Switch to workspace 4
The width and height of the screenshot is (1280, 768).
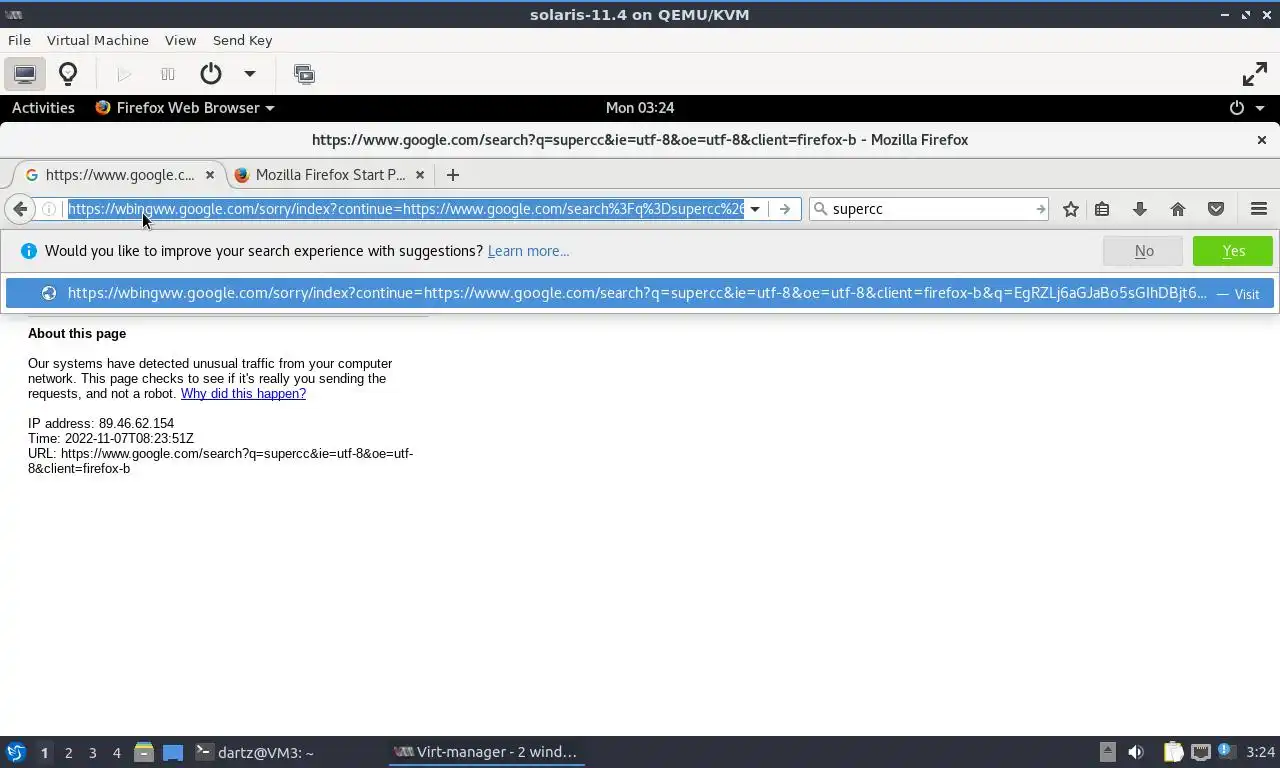tap(117, 752)
